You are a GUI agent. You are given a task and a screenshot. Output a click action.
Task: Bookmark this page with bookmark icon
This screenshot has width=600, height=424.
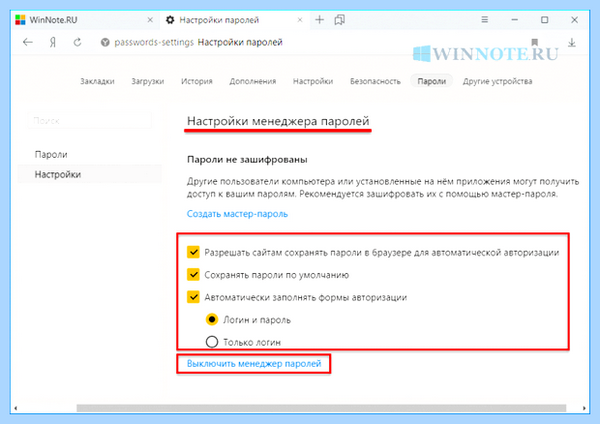click(535, 42)
